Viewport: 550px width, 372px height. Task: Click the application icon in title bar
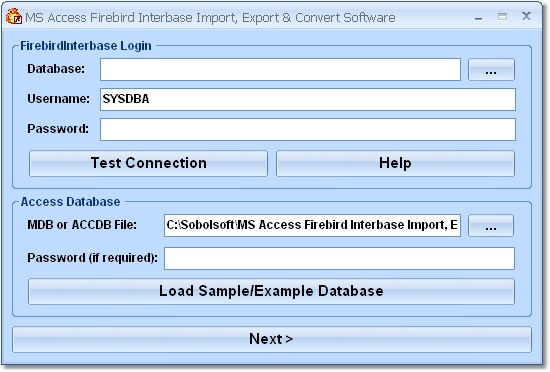coord(14,16)
